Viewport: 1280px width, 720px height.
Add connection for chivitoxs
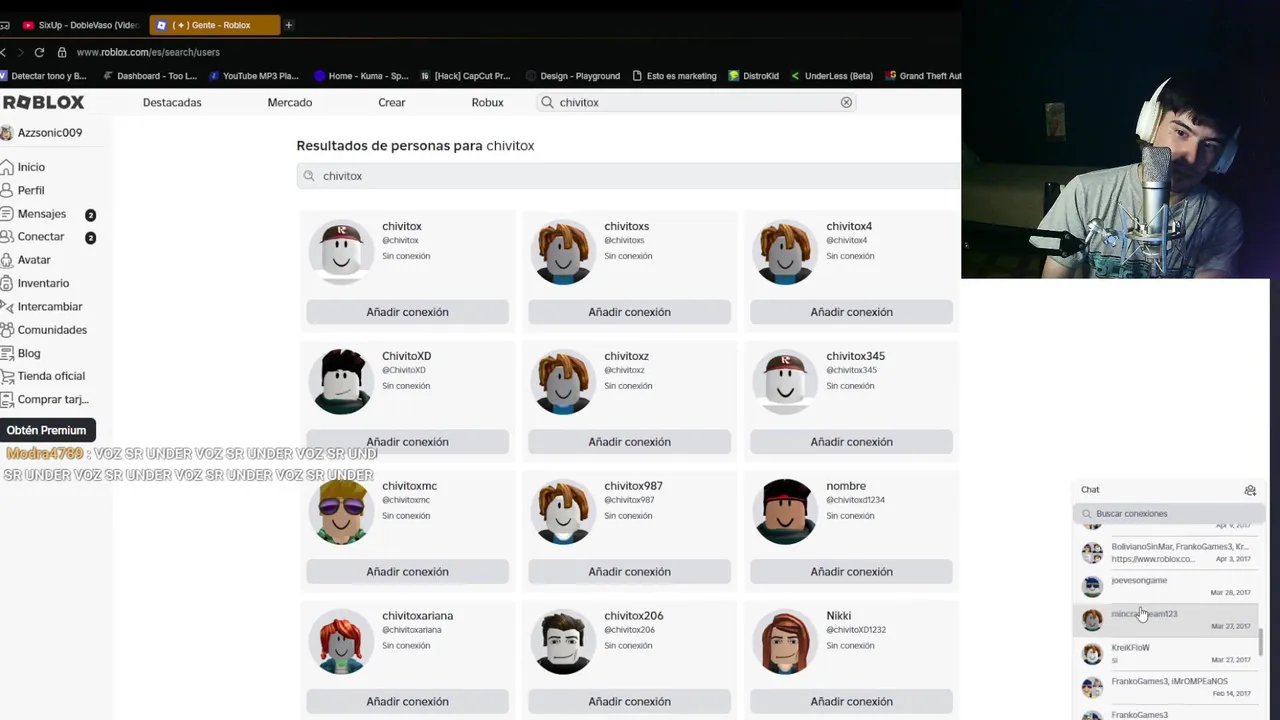point(629,312)
